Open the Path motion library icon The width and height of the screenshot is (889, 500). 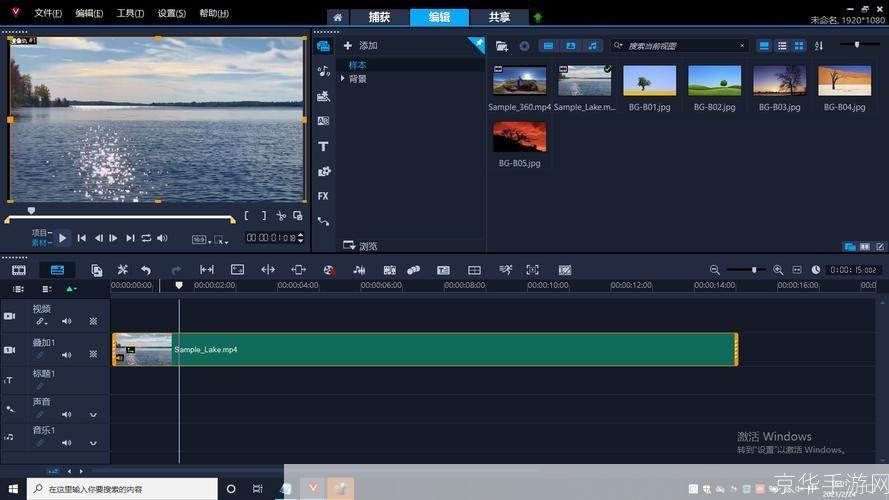pyautogui.click(x=323, y=221)
